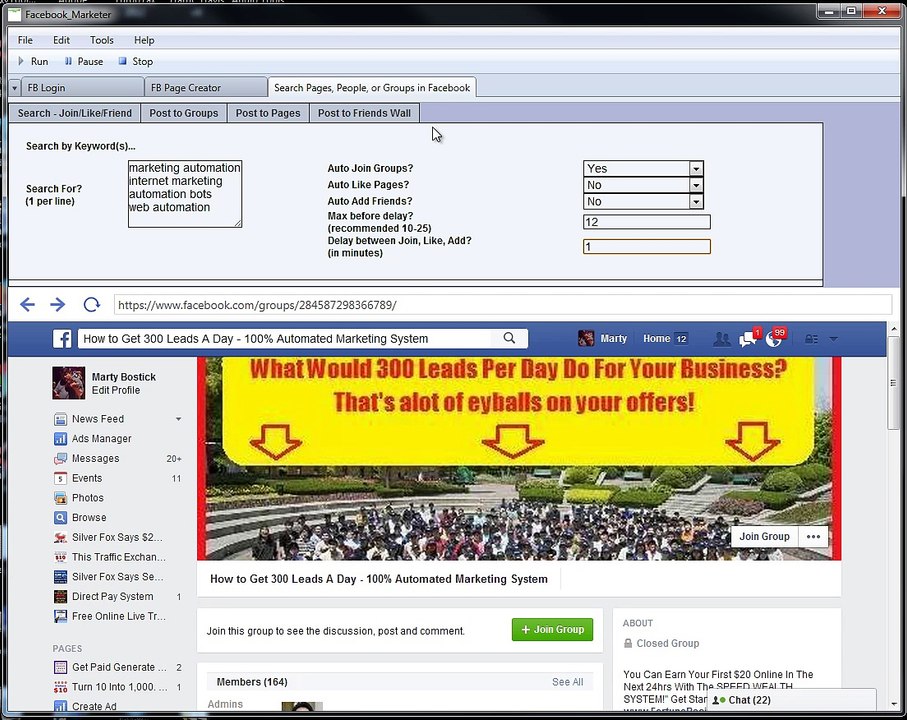Open the Chat (22) bar
This screenshot has width=907, height=720.
click(x=791, y=700)
